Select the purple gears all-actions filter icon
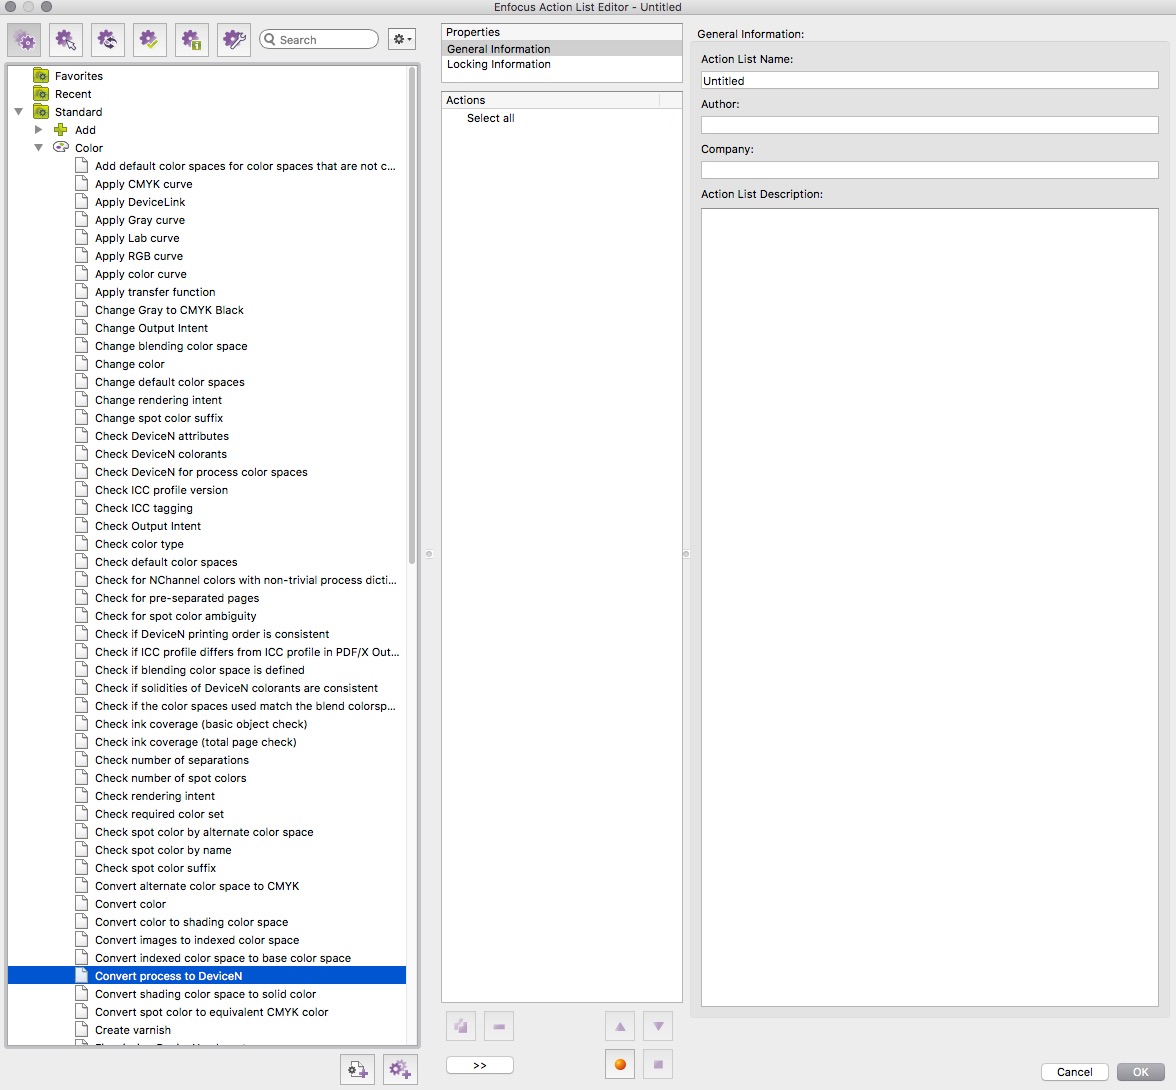Image resolution: width=1176 pixels, height=1090 pixels. [24, 40]
